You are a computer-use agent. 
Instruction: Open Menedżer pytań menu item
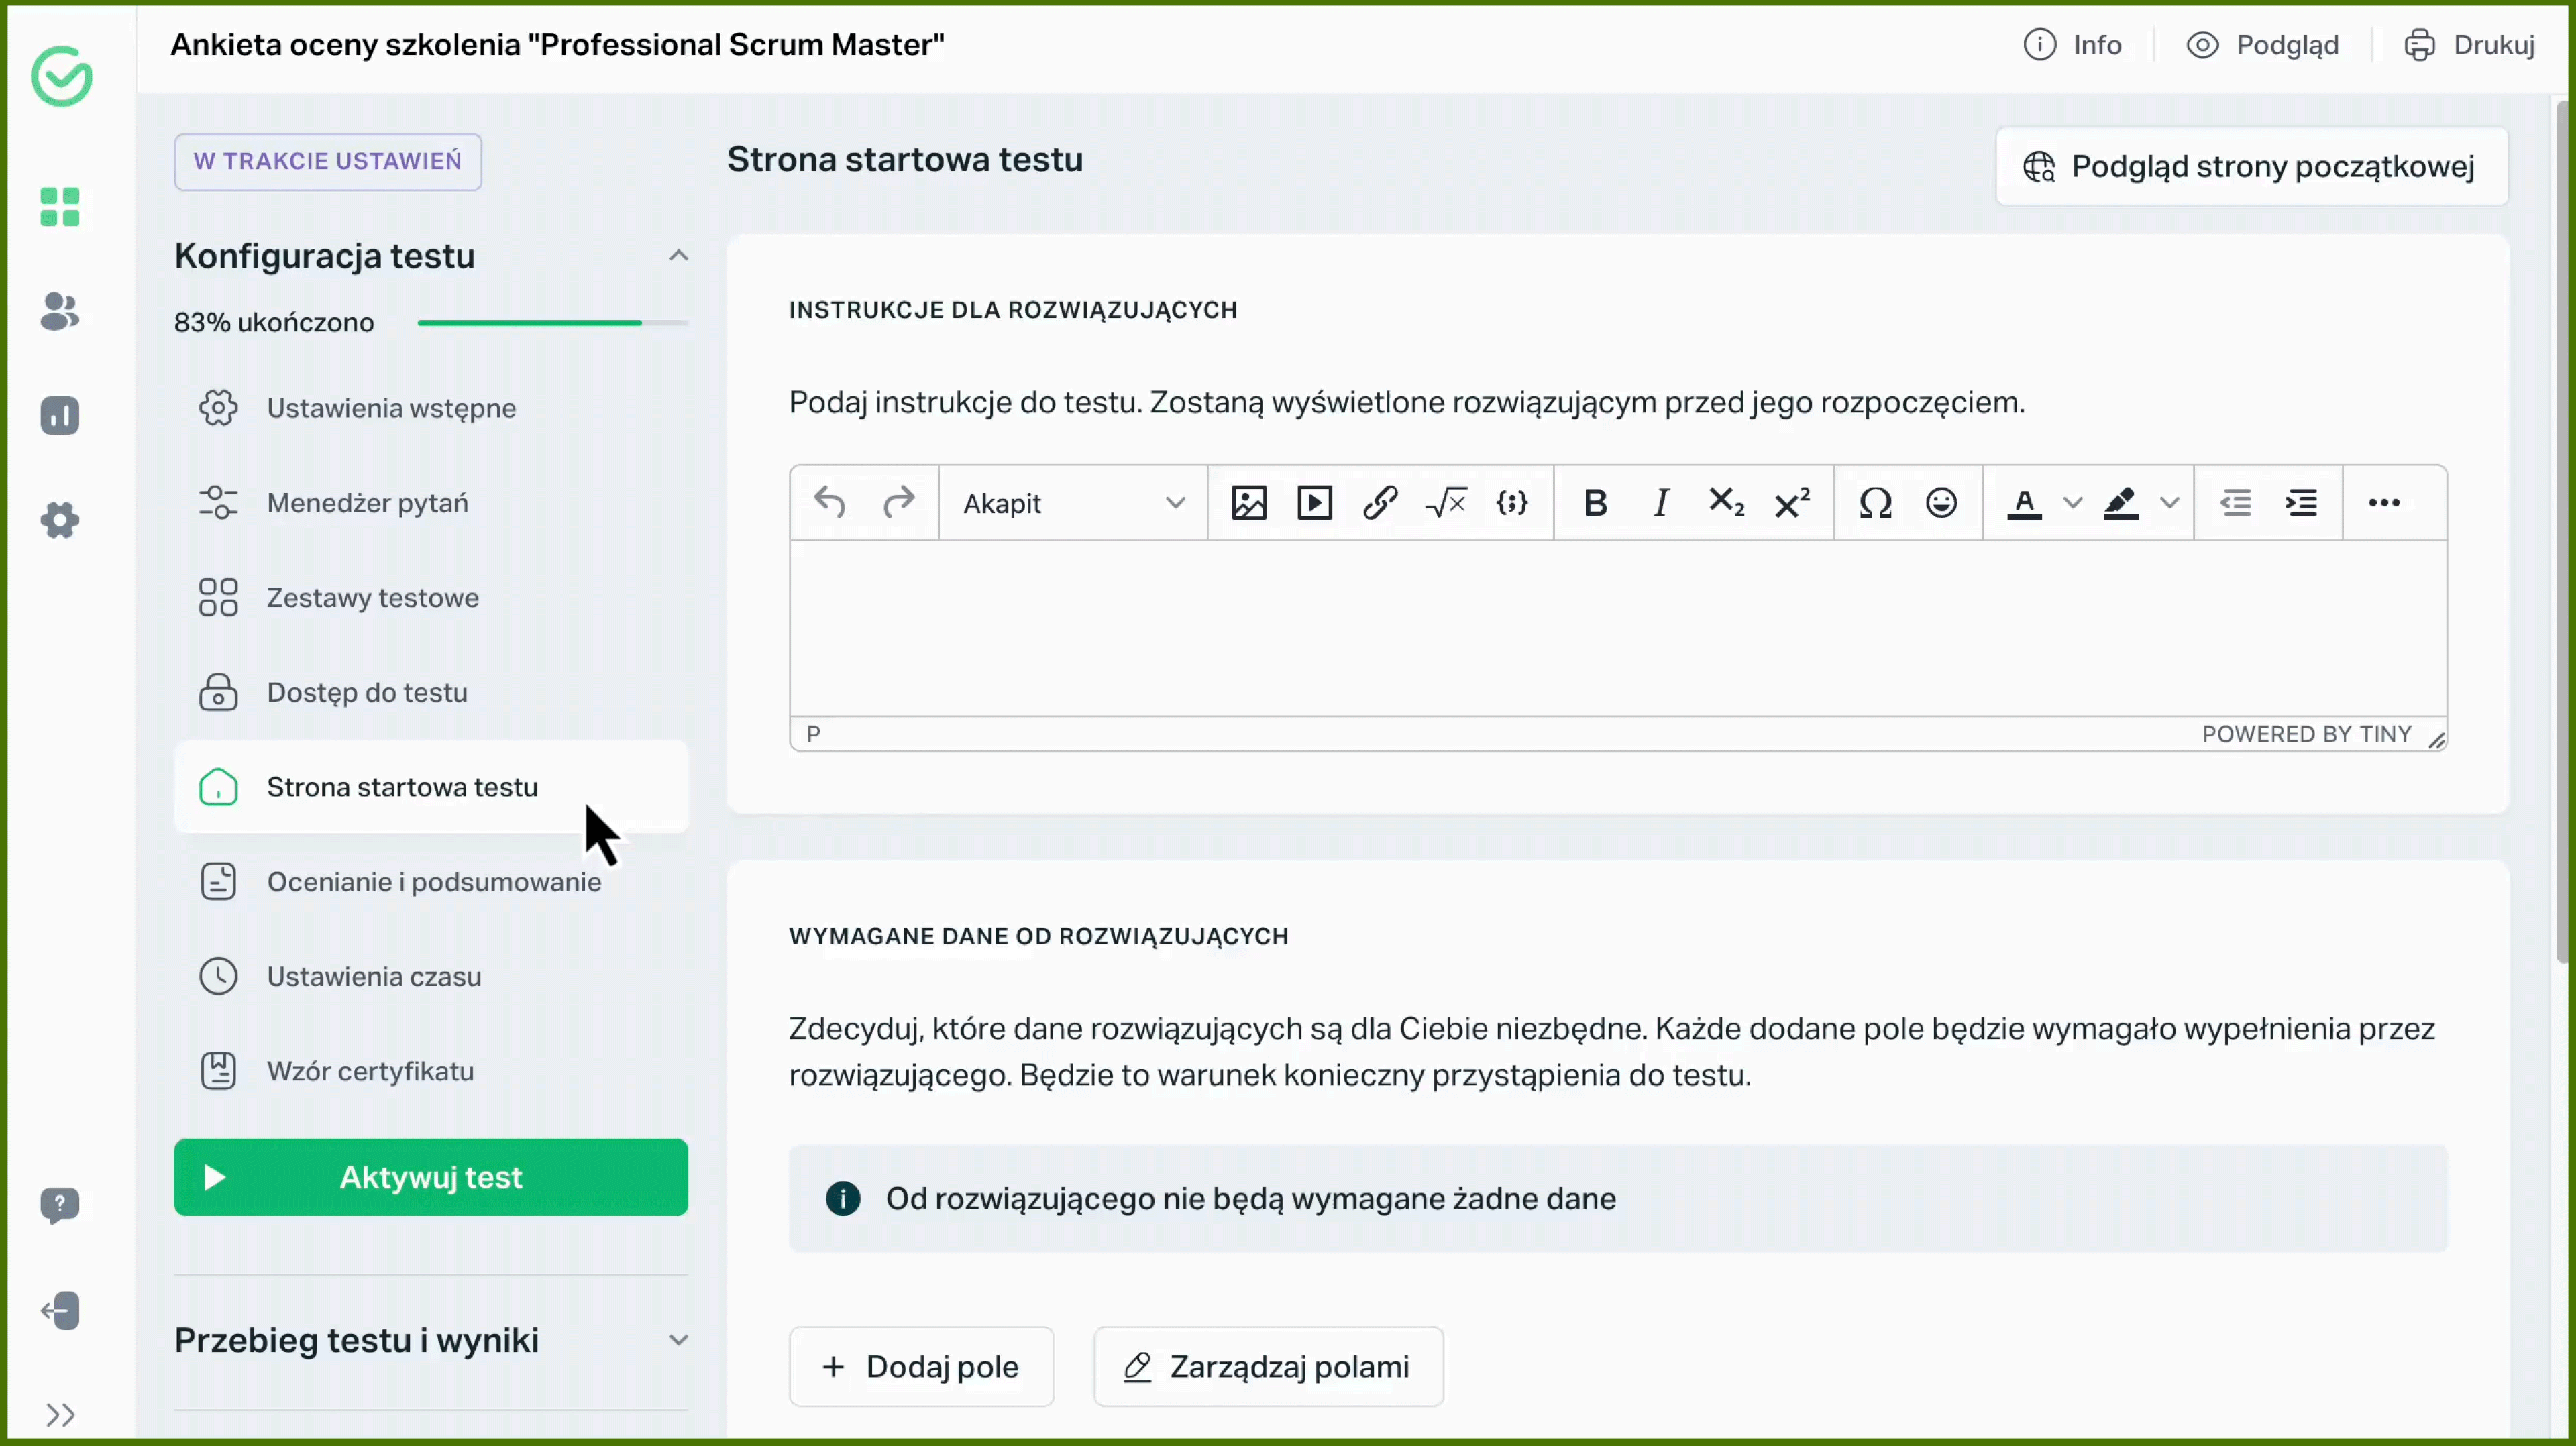point(367,503)
